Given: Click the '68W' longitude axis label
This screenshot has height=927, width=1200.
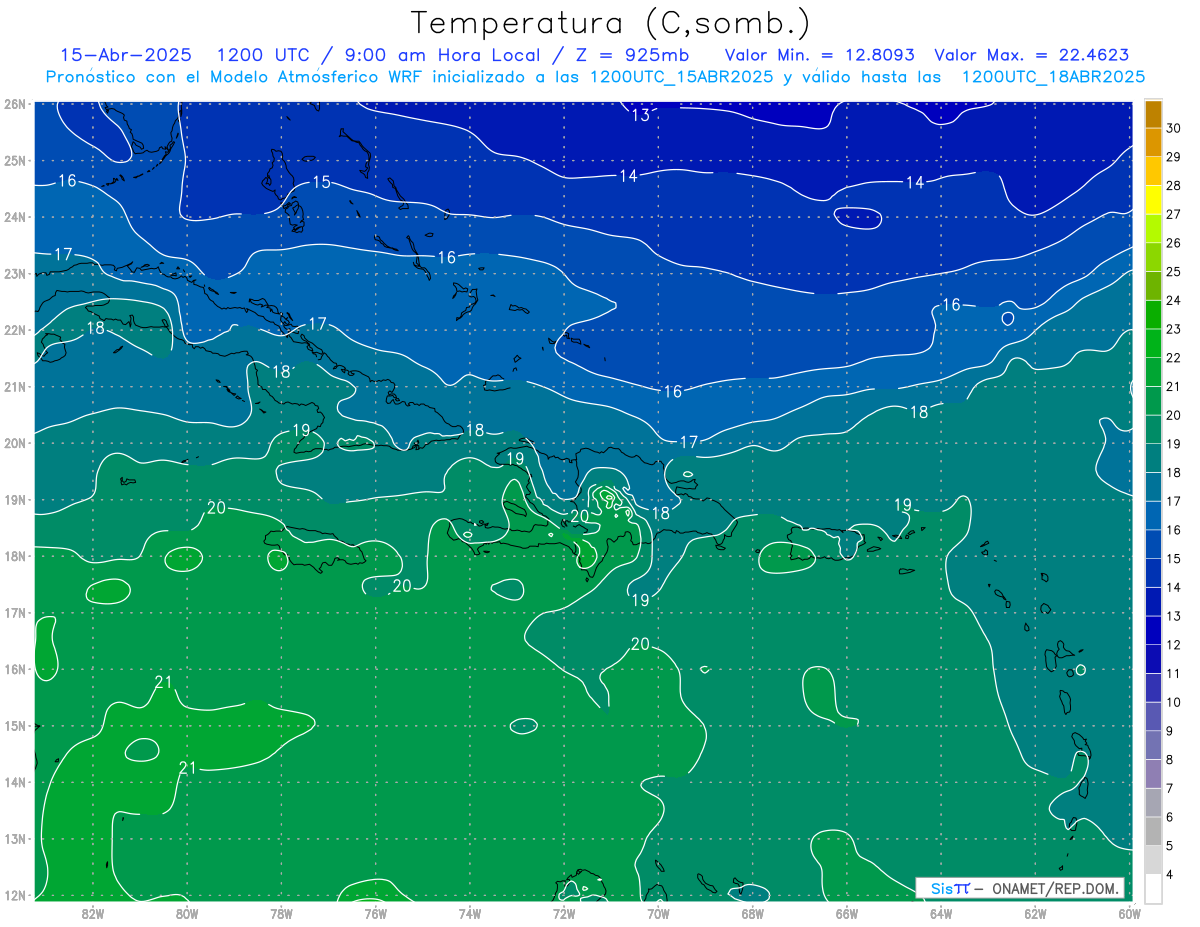Looking at the screenshot, I should 752,913.
